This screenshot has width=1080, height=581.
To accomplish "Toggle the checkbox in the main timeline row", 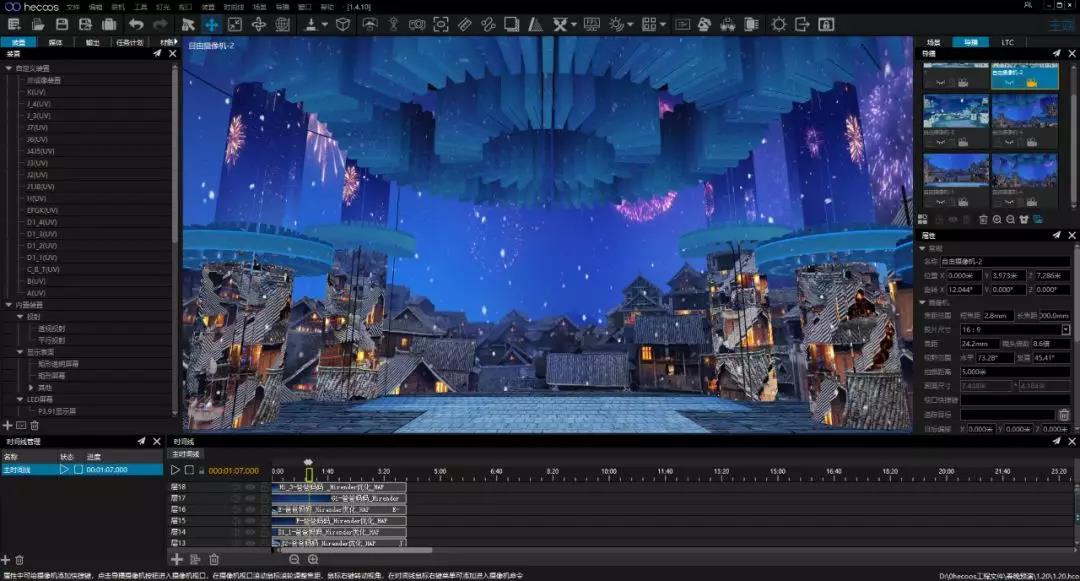I will (78, 469).
